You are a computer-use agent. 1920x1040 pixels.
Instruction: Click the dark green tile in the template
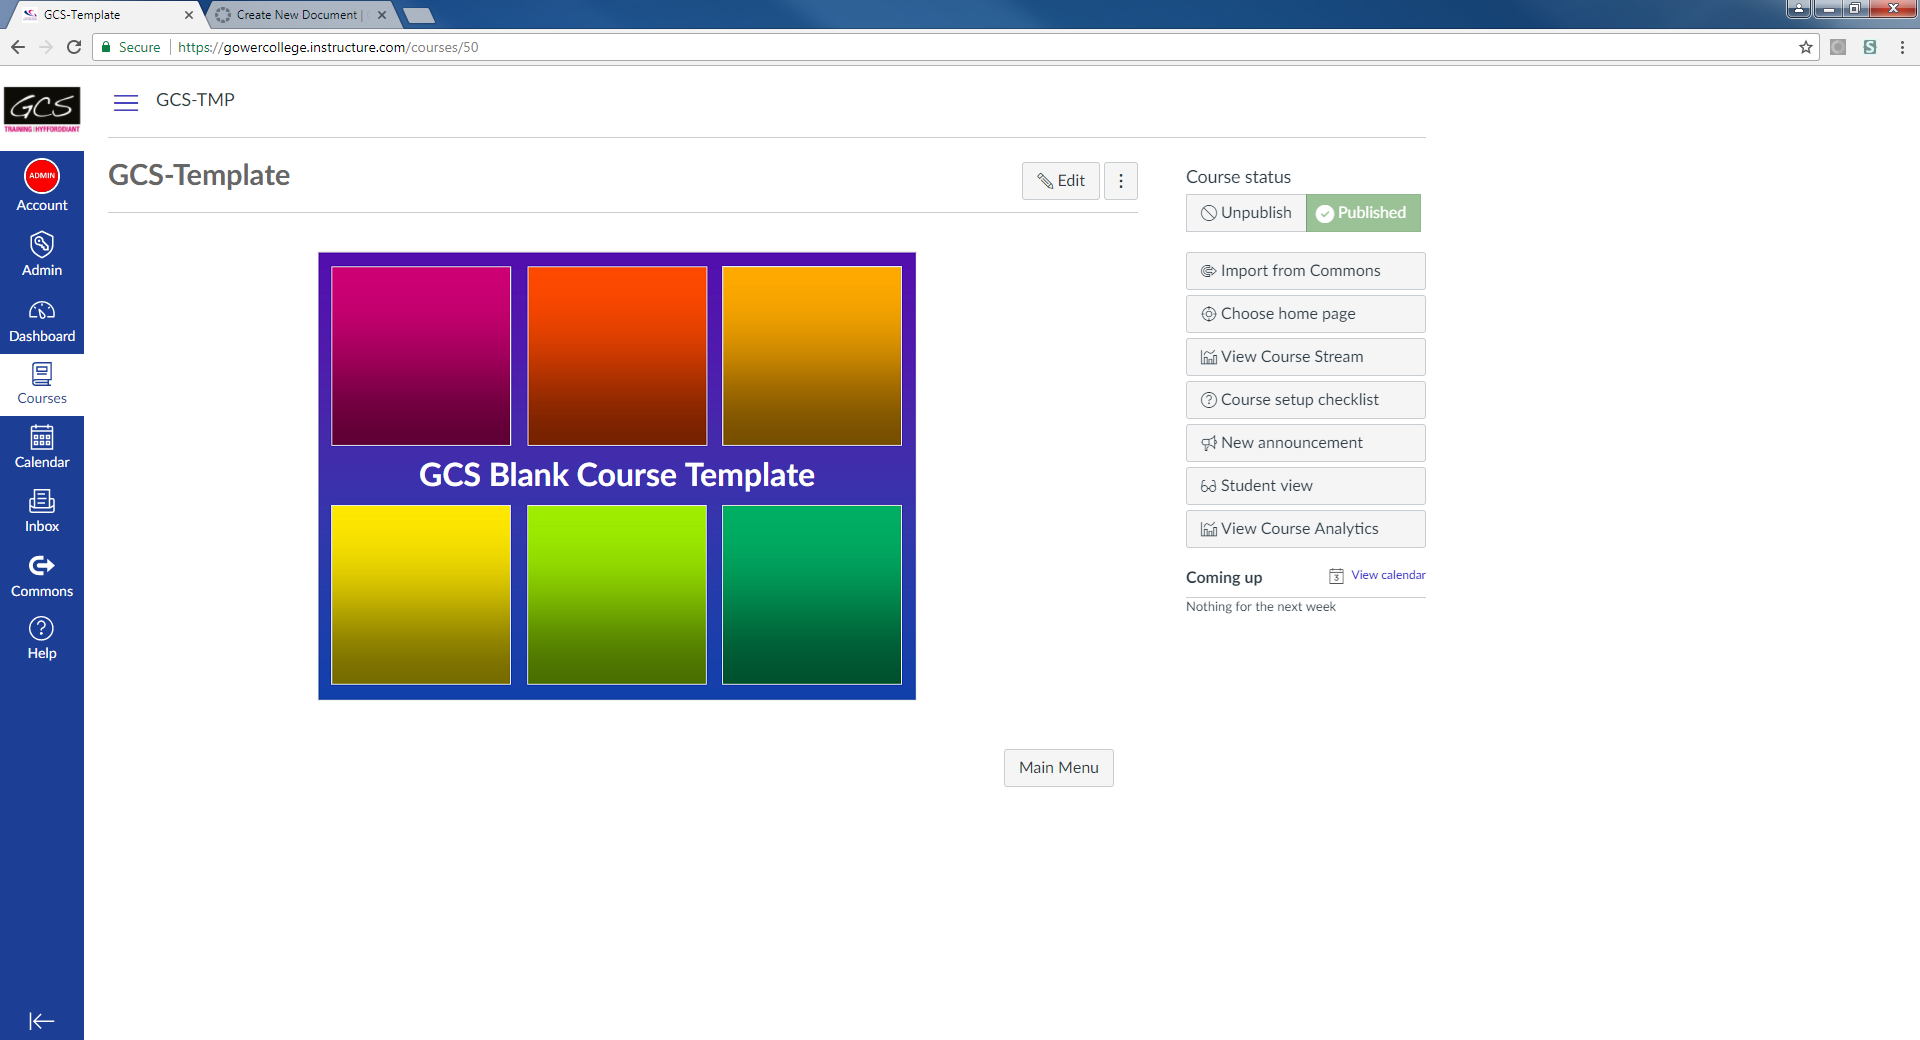[812, 595]
